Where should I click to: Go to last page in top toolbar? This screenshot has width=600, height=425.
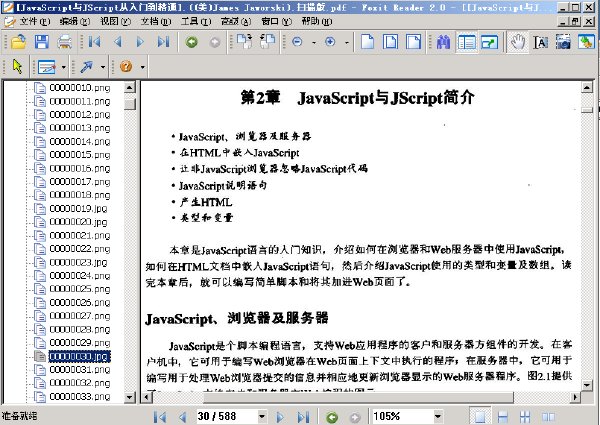tap(163, 41)
